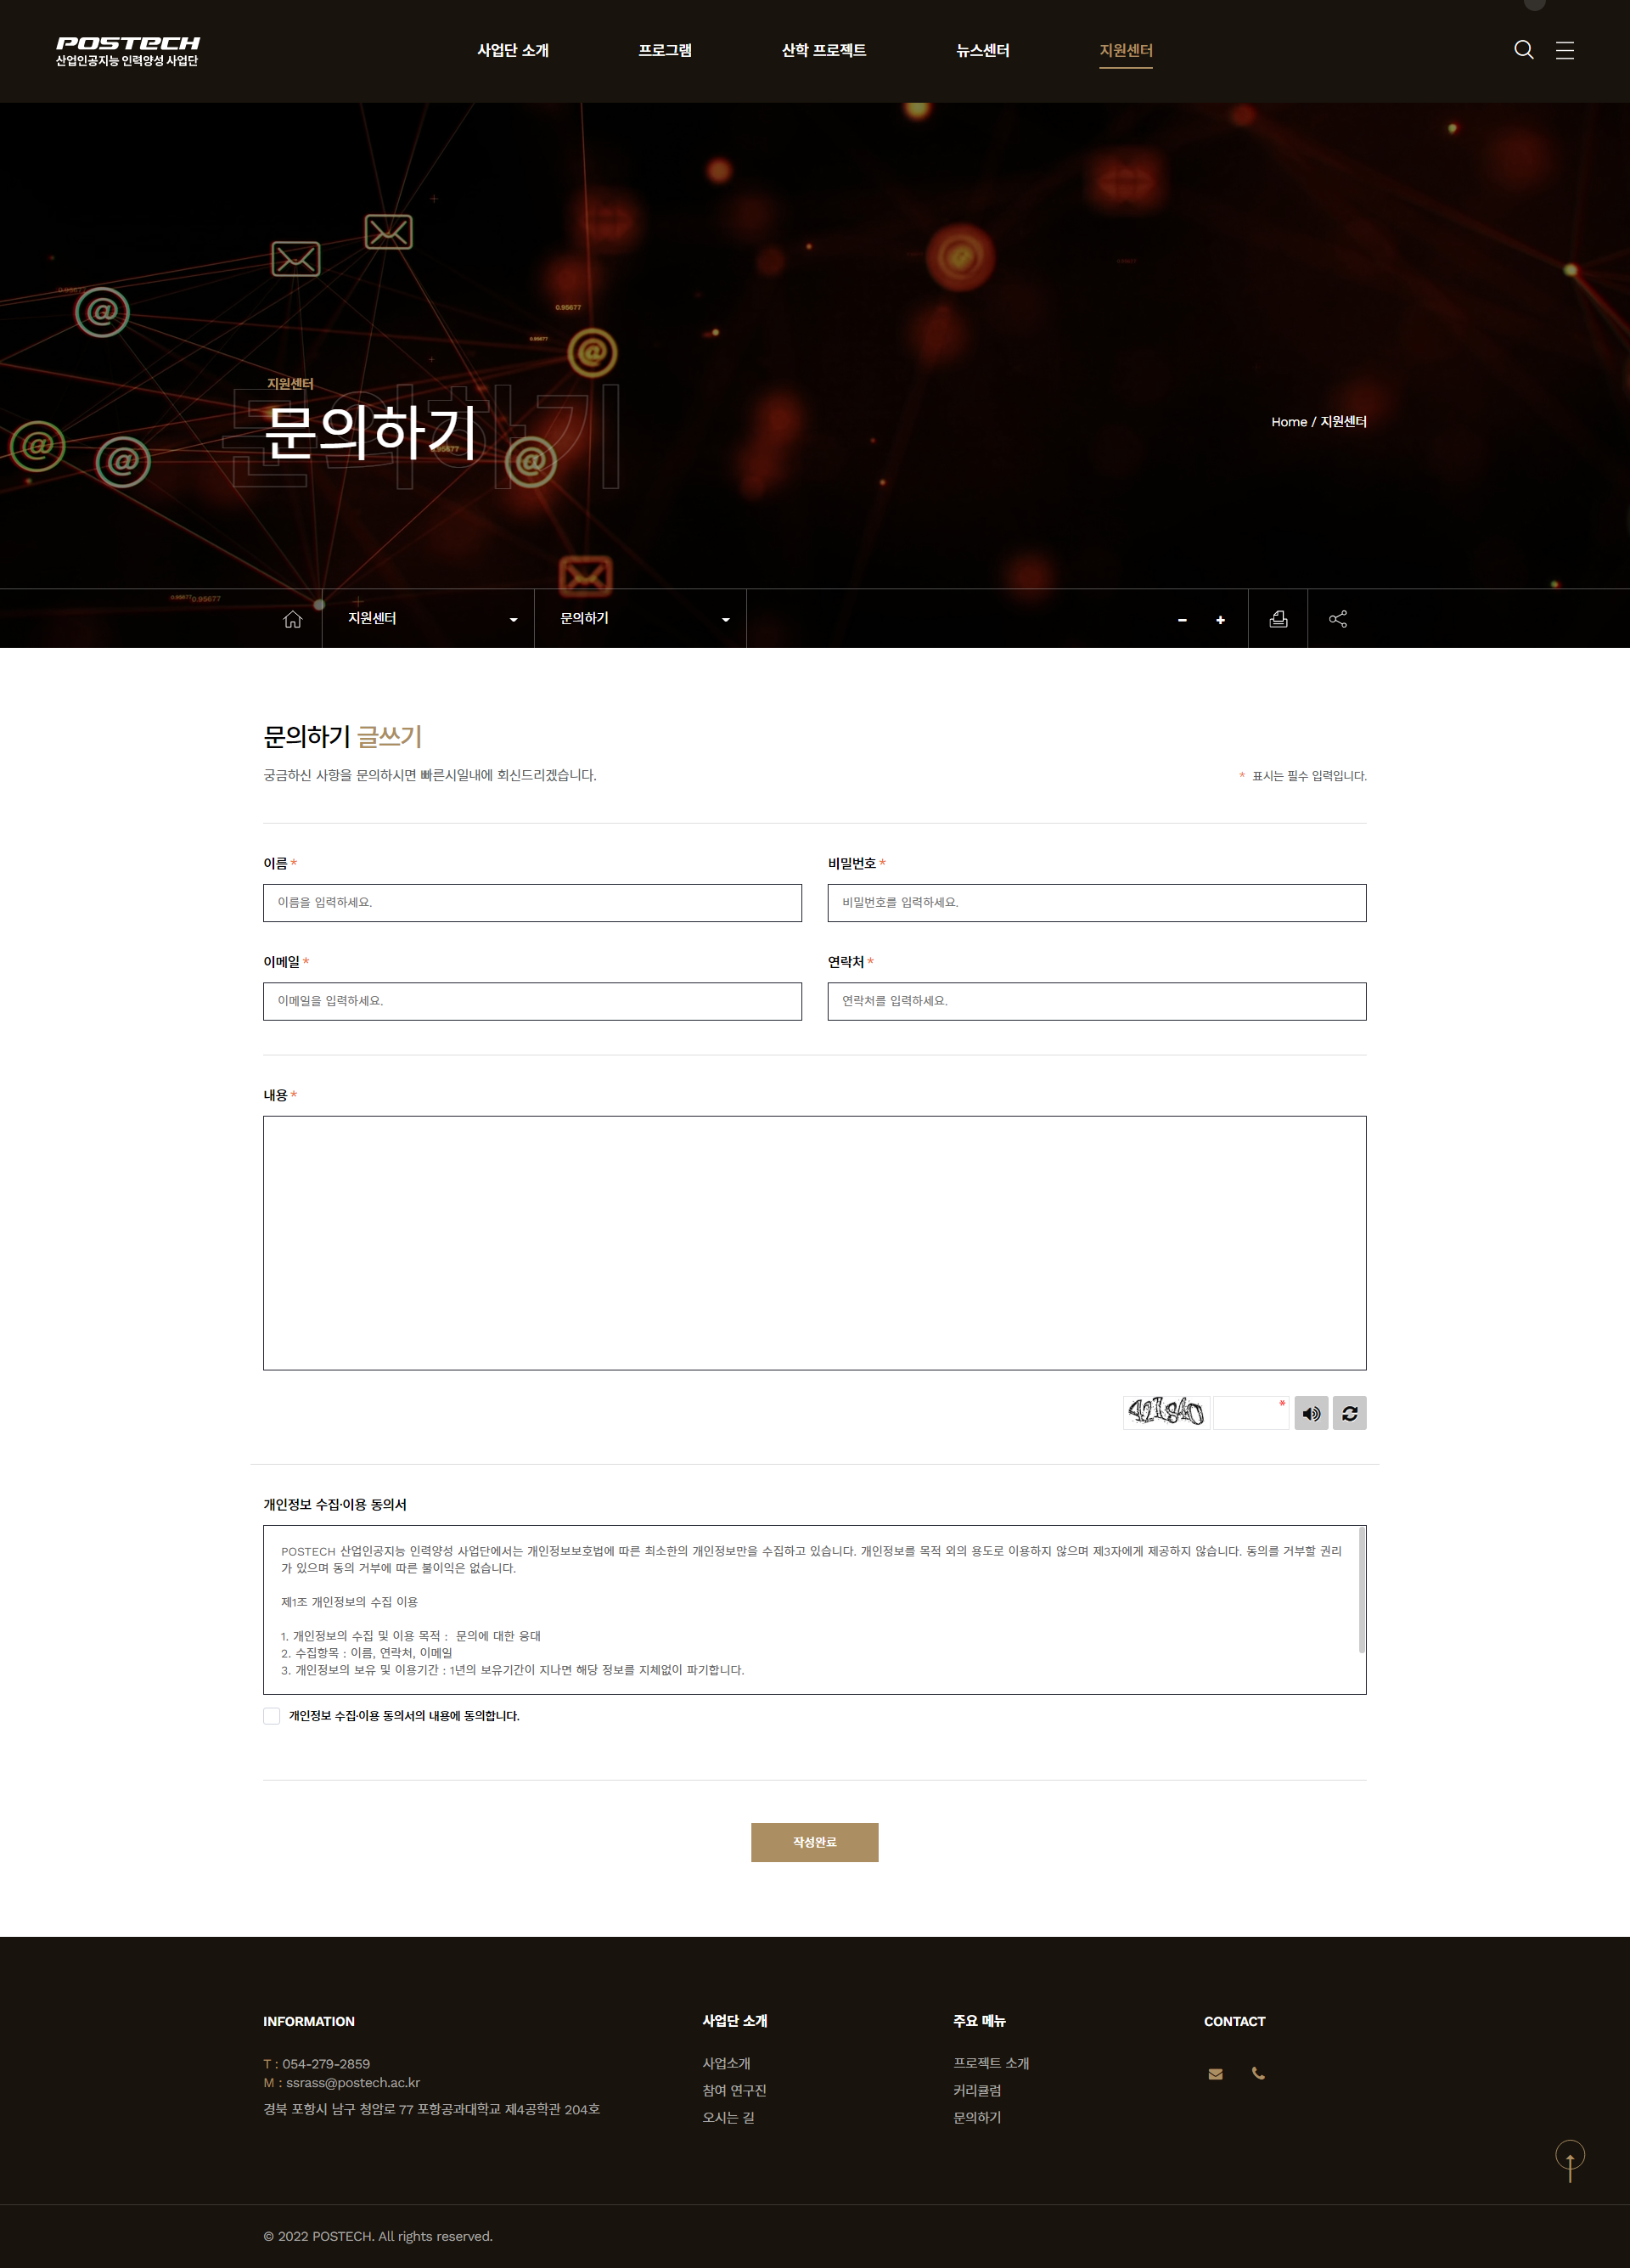
Task: Click the '© 2022 POSTECH' copyright text
Action: coord(378,2237)
